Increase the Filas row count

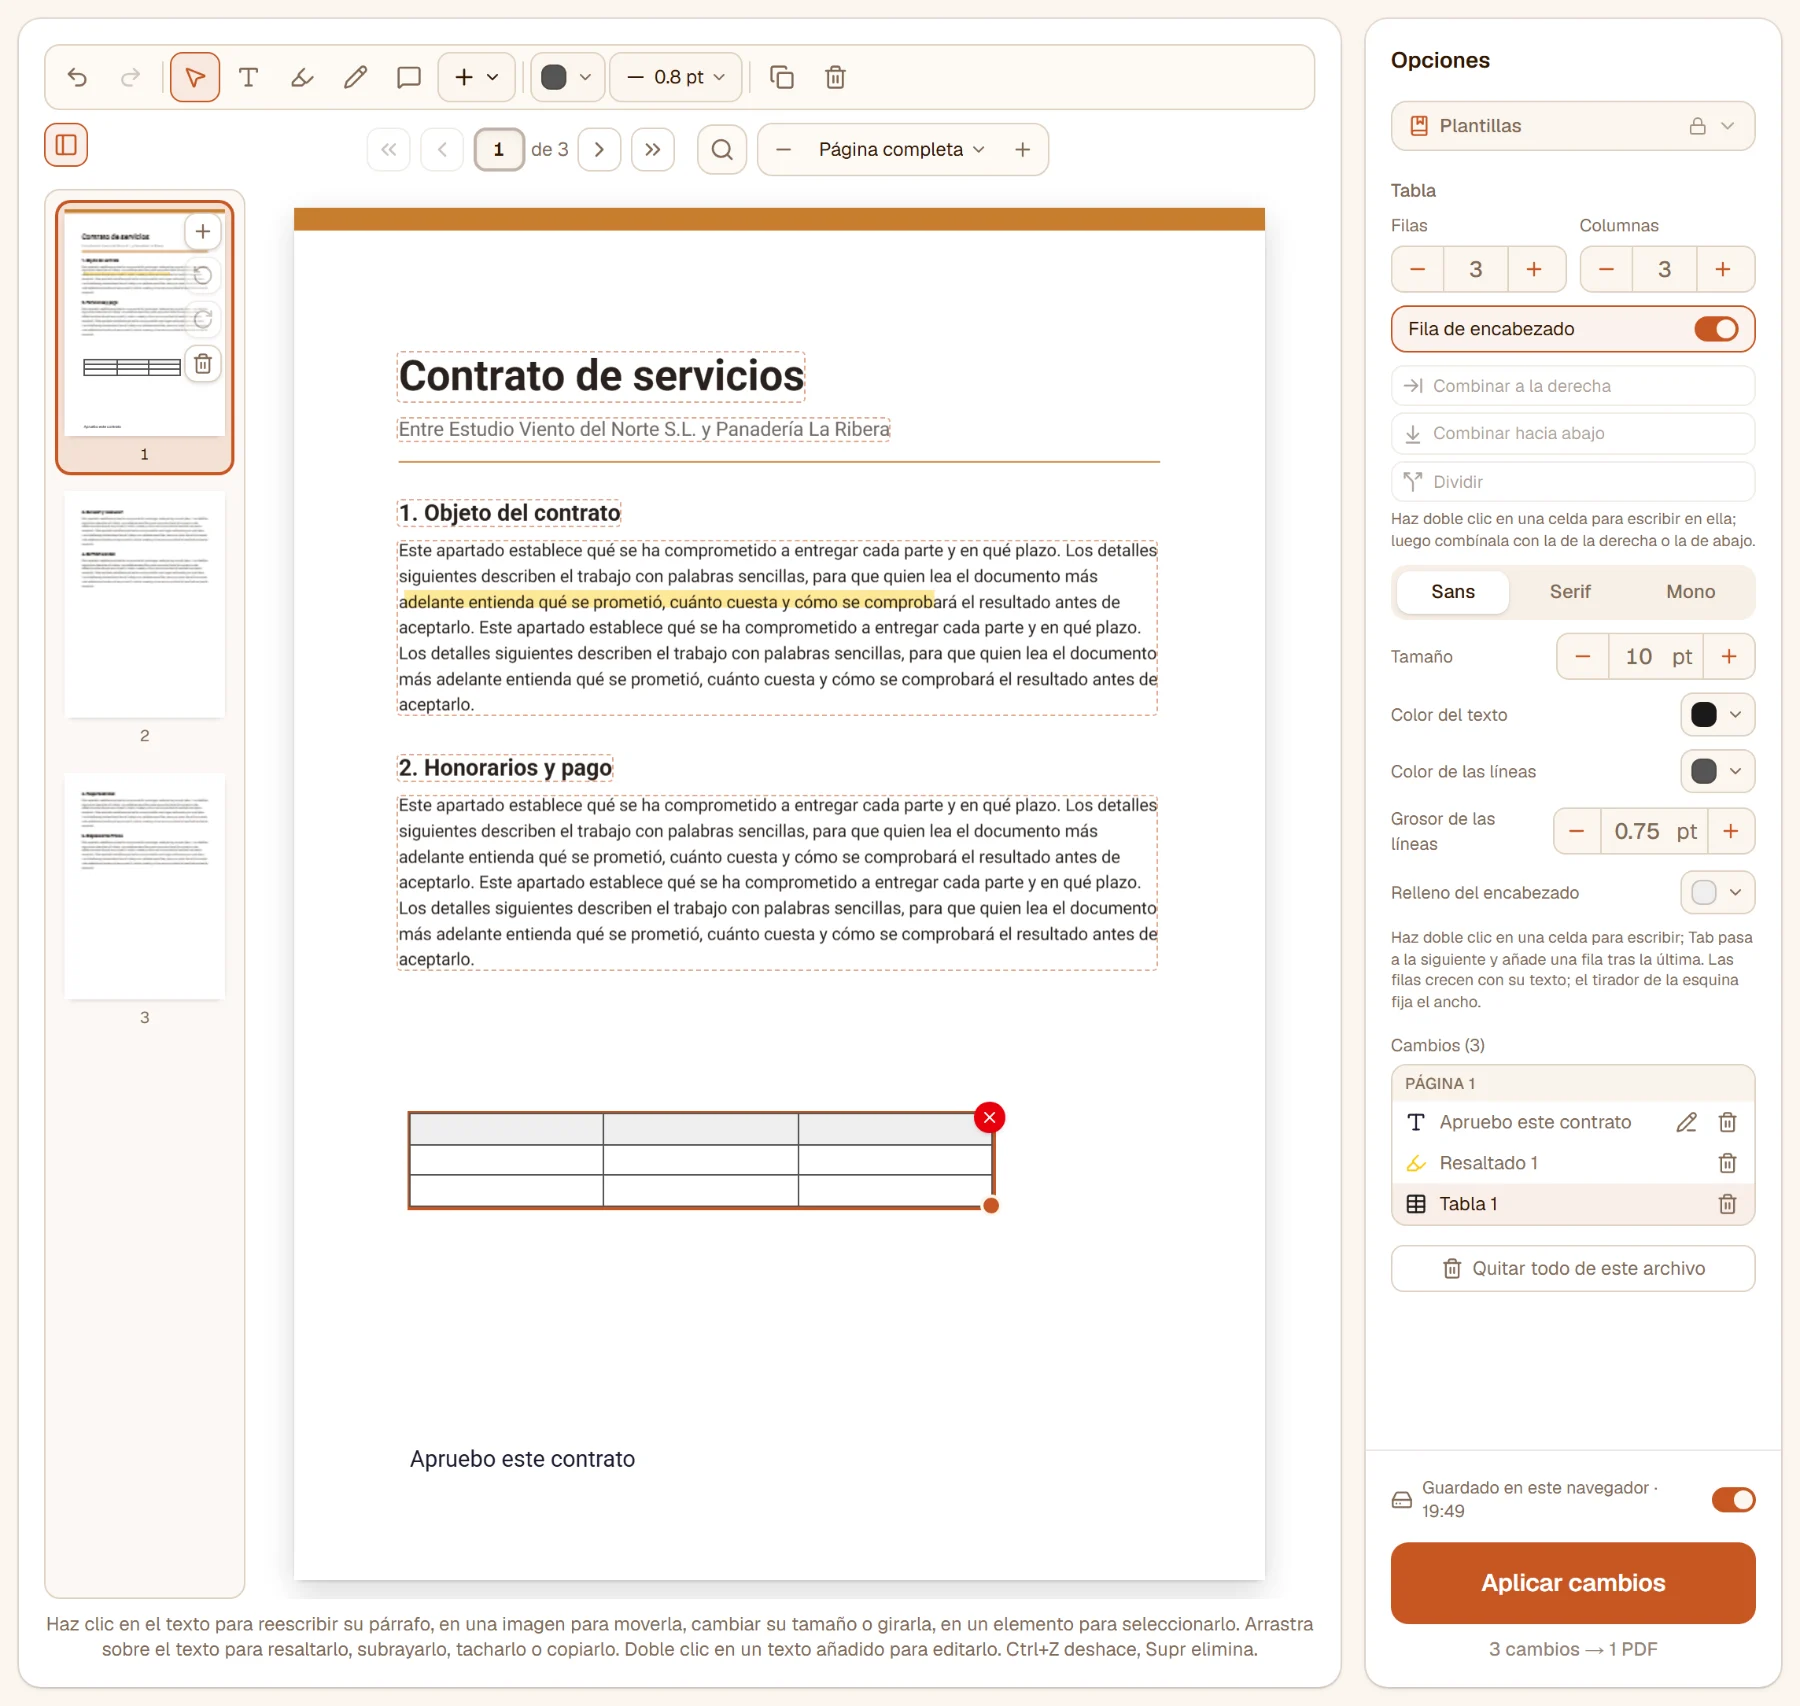[x=1534, y=269]
